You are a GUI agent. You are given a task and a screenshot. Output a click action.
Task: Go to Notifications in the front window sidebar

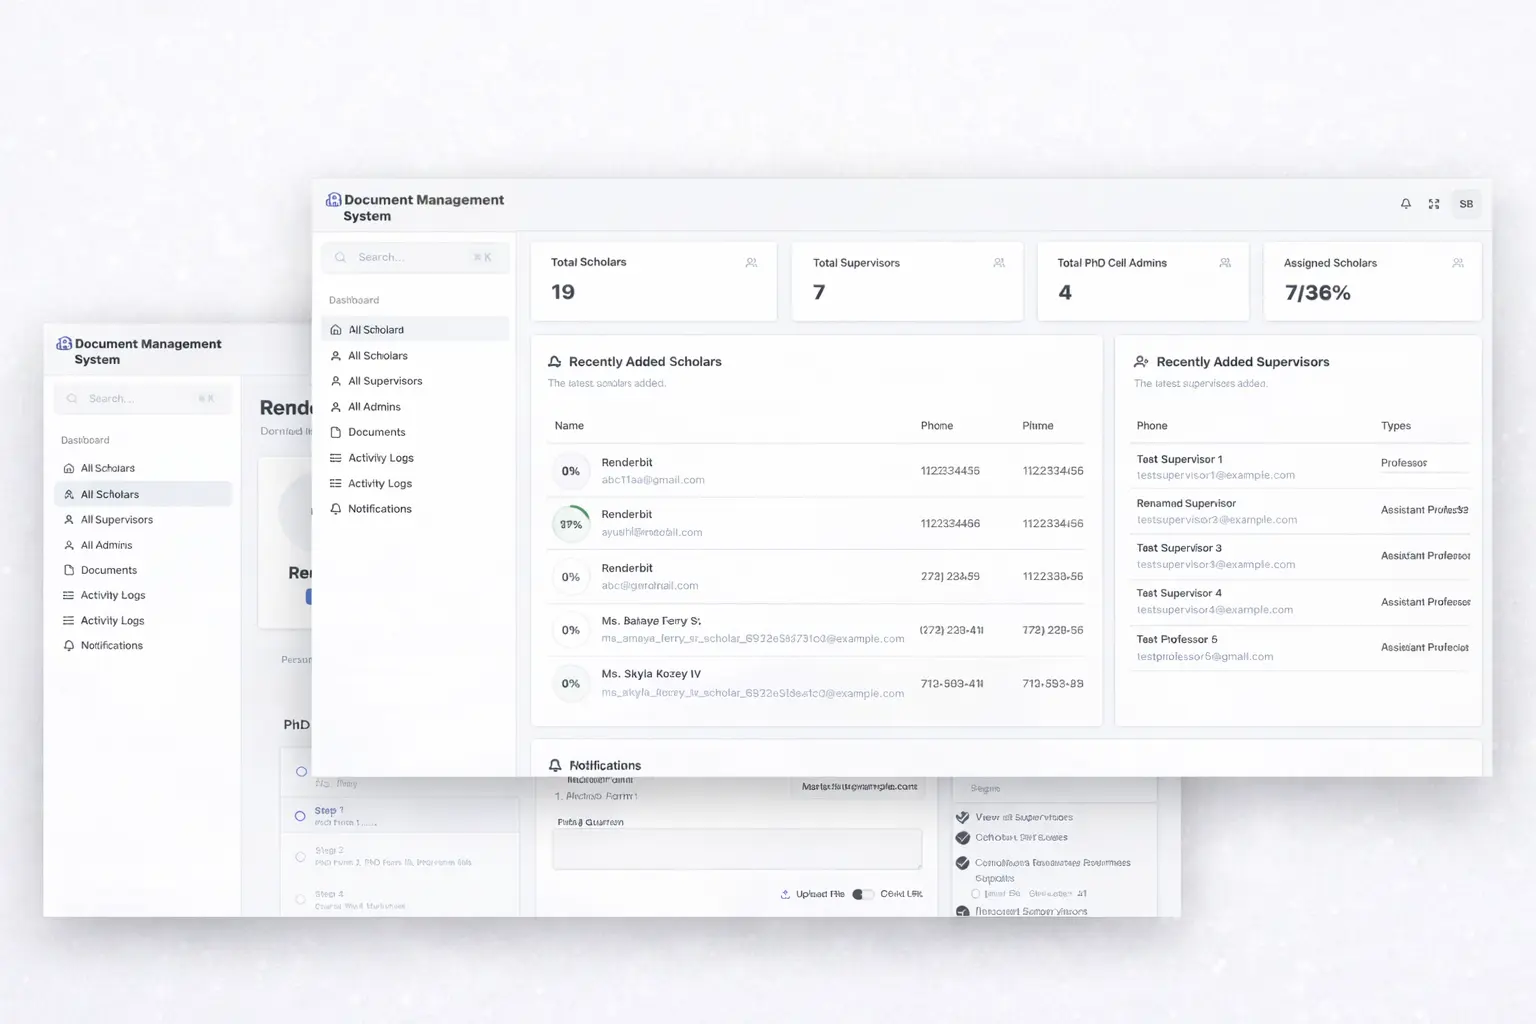379,509
